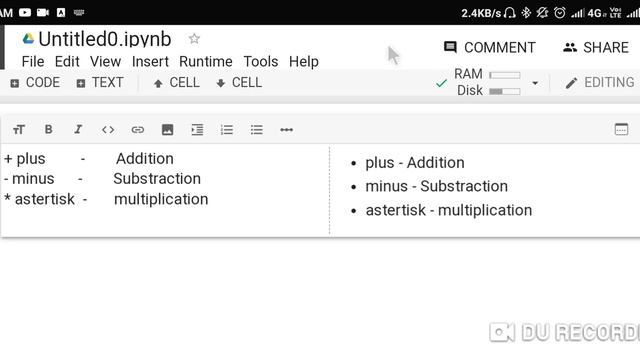Click the Disk usage bar
640x360 pixels.
(x=505, y=91)
